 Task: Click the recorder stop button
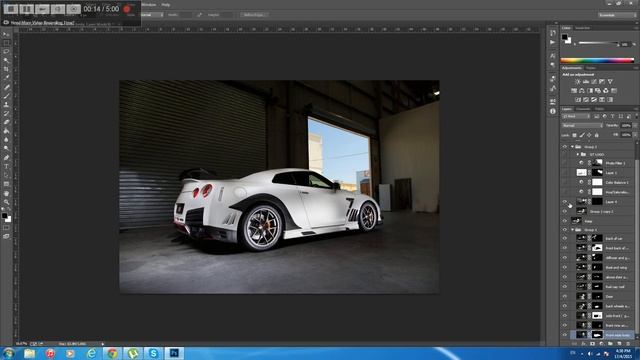(11, 9)
